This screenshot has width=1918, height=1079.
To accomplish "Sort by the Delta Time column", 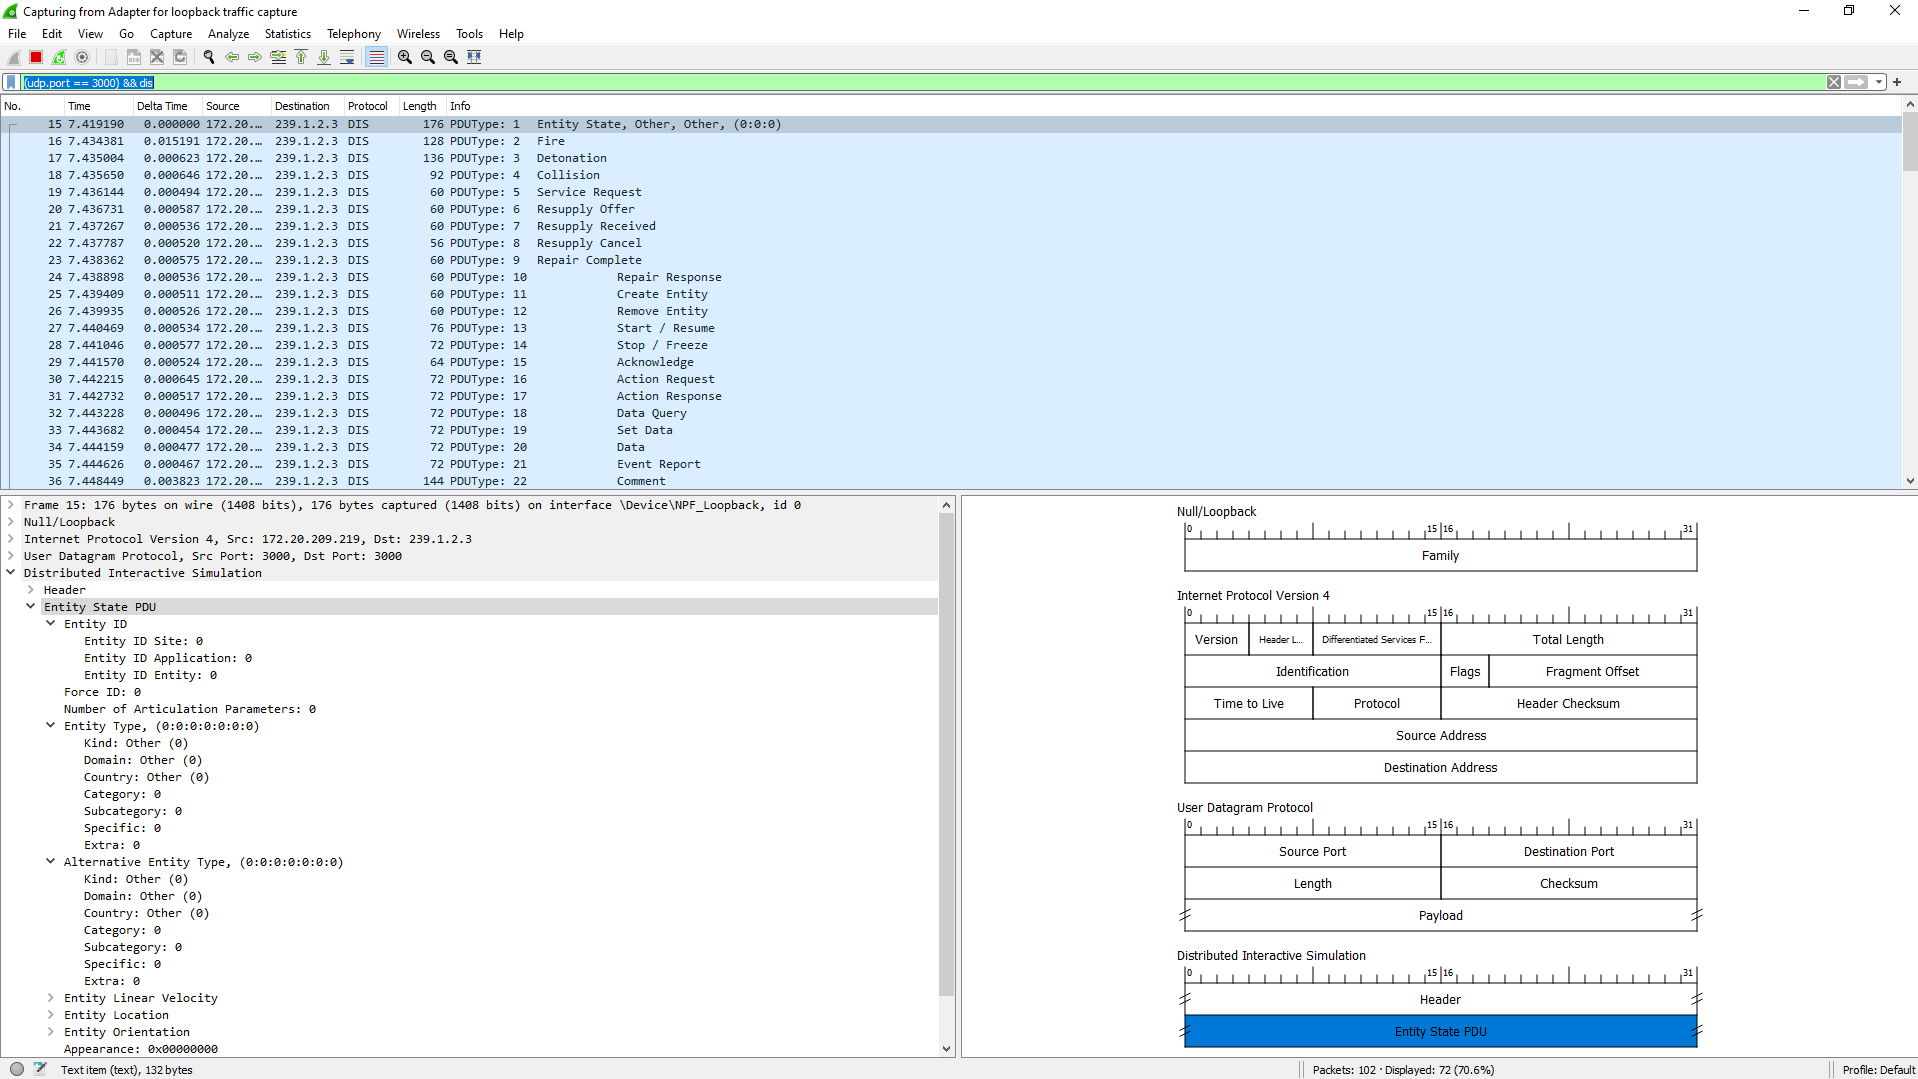I will pos(166,106).
